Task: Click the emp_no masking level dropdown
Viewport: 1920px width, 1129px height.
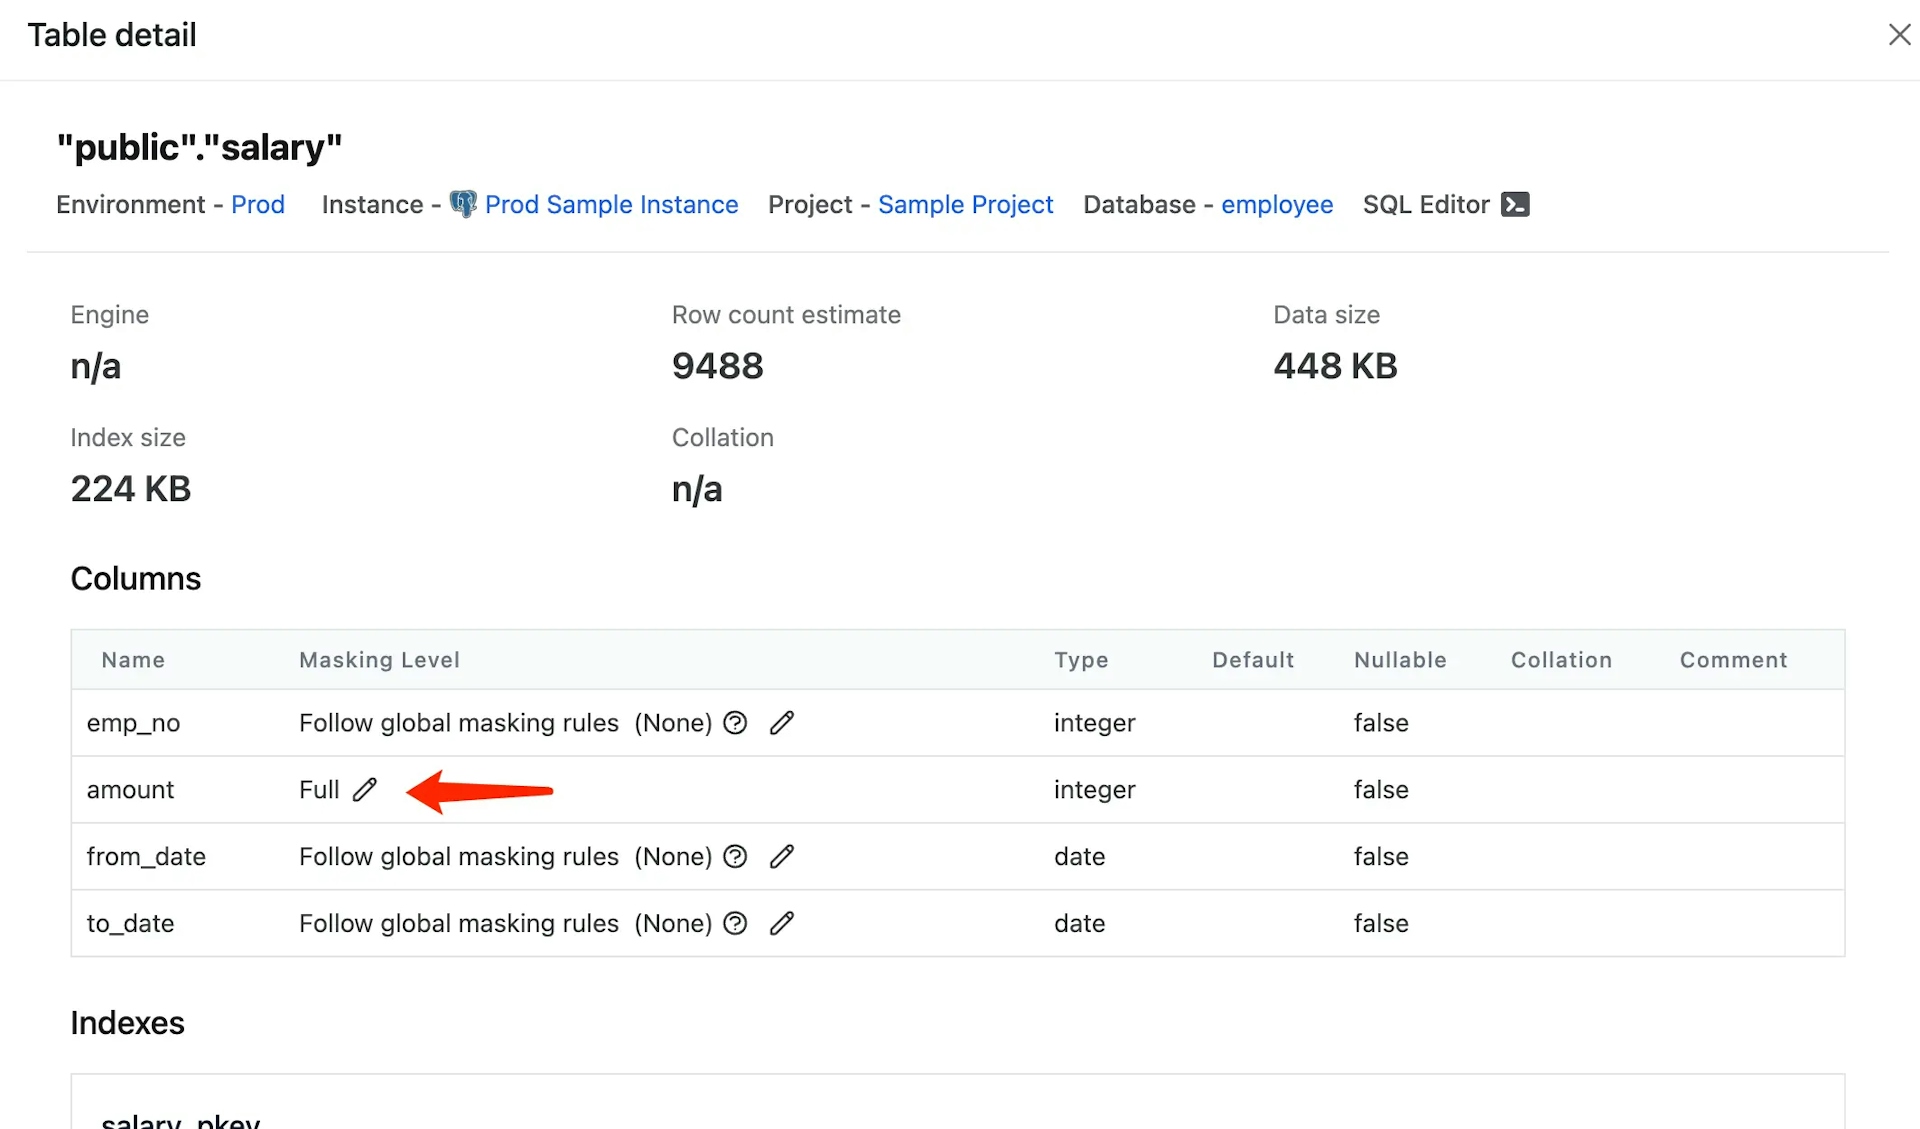Action: (781, 722)
